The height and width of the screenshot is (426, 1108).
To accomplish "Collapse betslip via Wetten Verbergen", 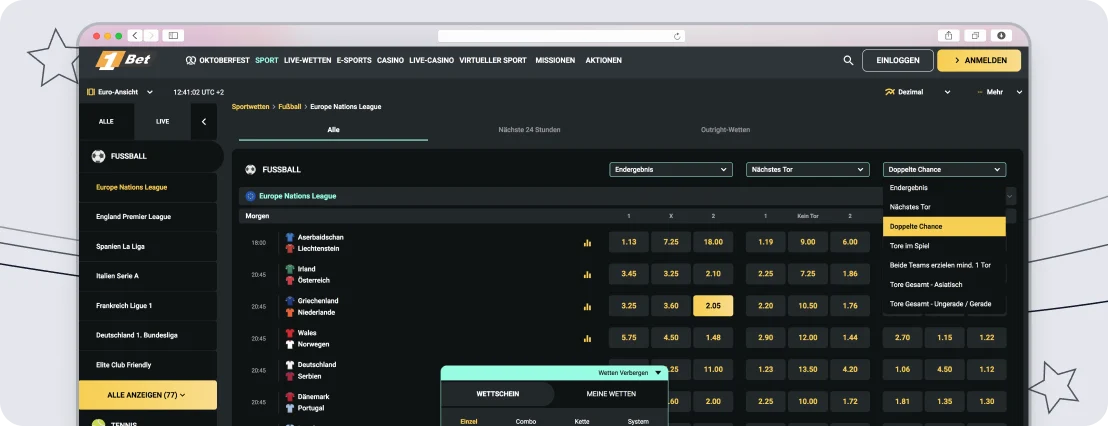I will tap(630, 372).
